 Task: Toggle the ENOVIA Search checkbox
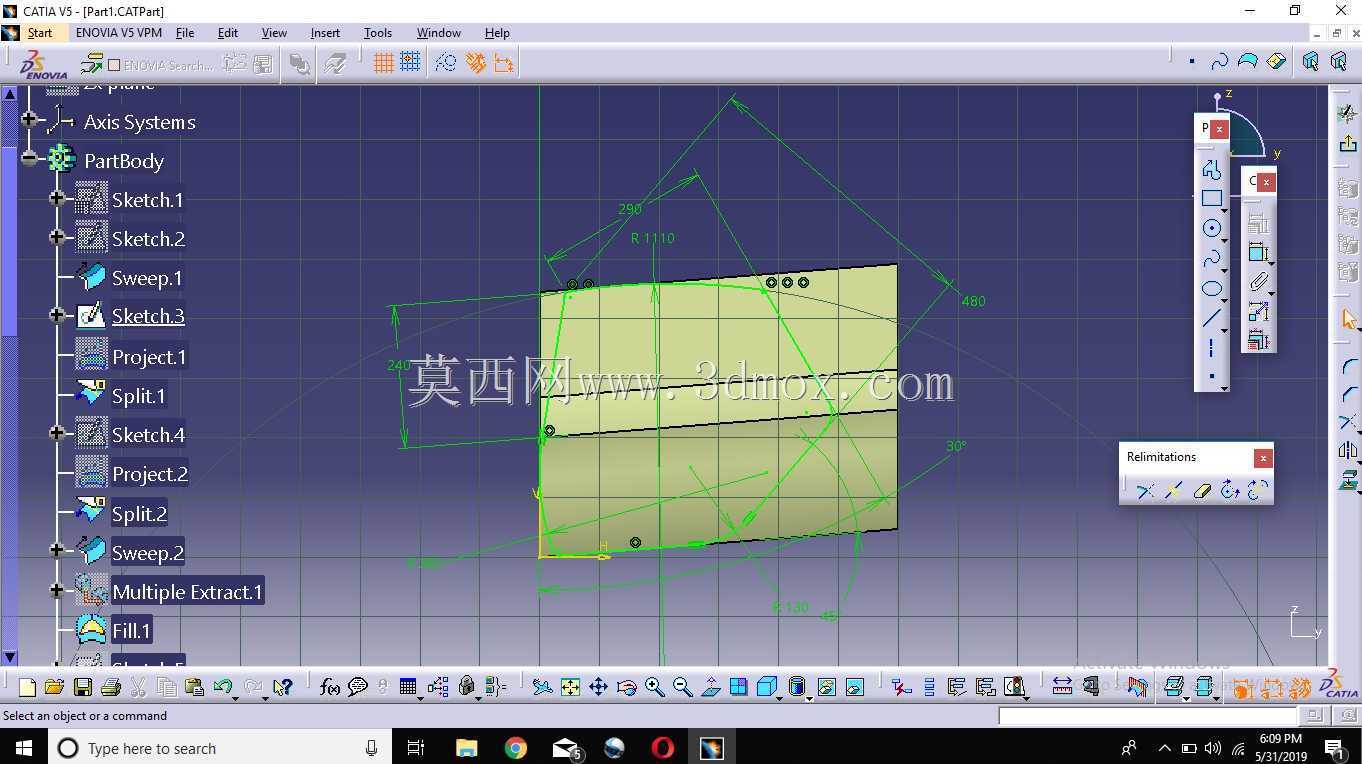(x=114, y=65)
